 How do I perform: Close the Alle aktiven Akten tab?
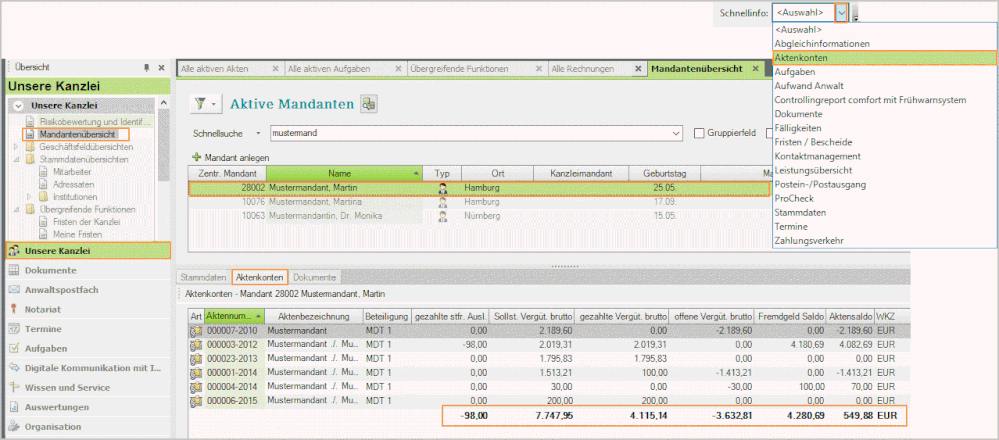coord(275,69)
